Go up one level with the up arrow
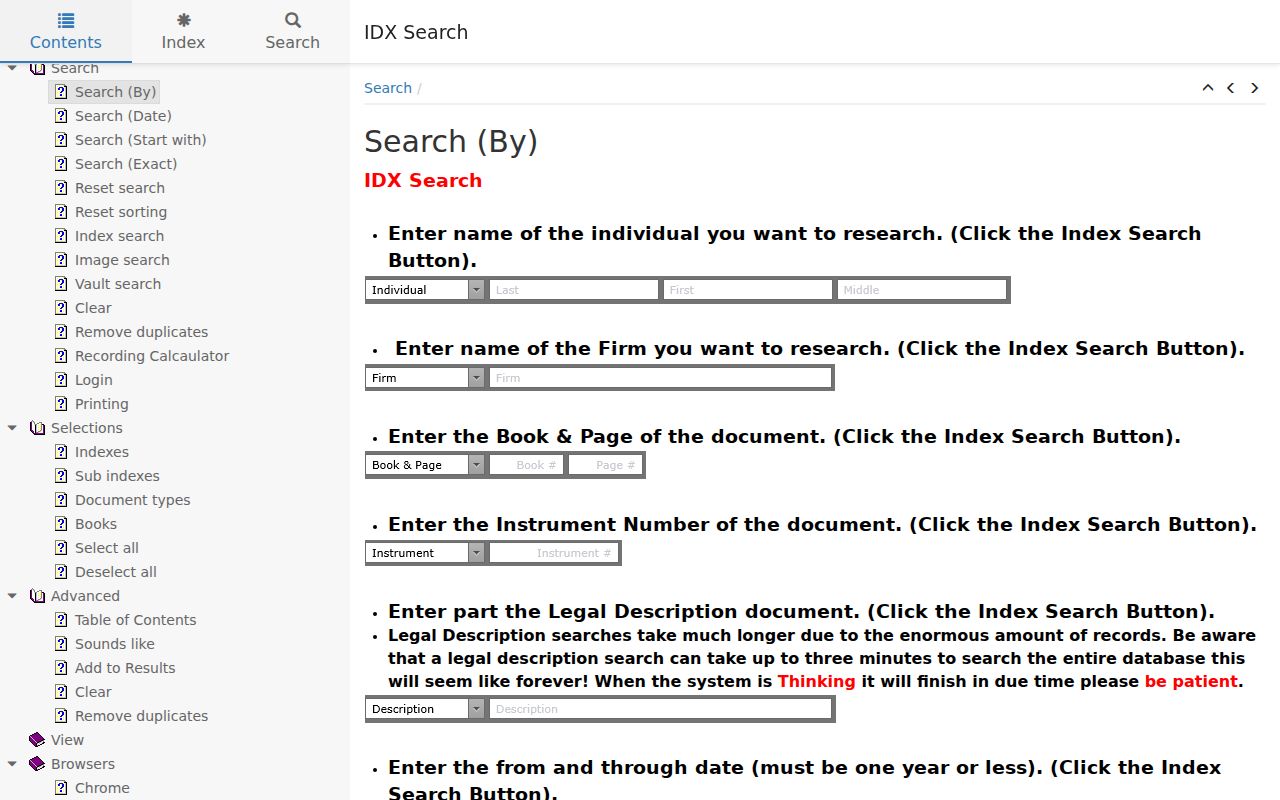Image resolution: width=1280 pixels, height=800 pixels. point(1208,88)
